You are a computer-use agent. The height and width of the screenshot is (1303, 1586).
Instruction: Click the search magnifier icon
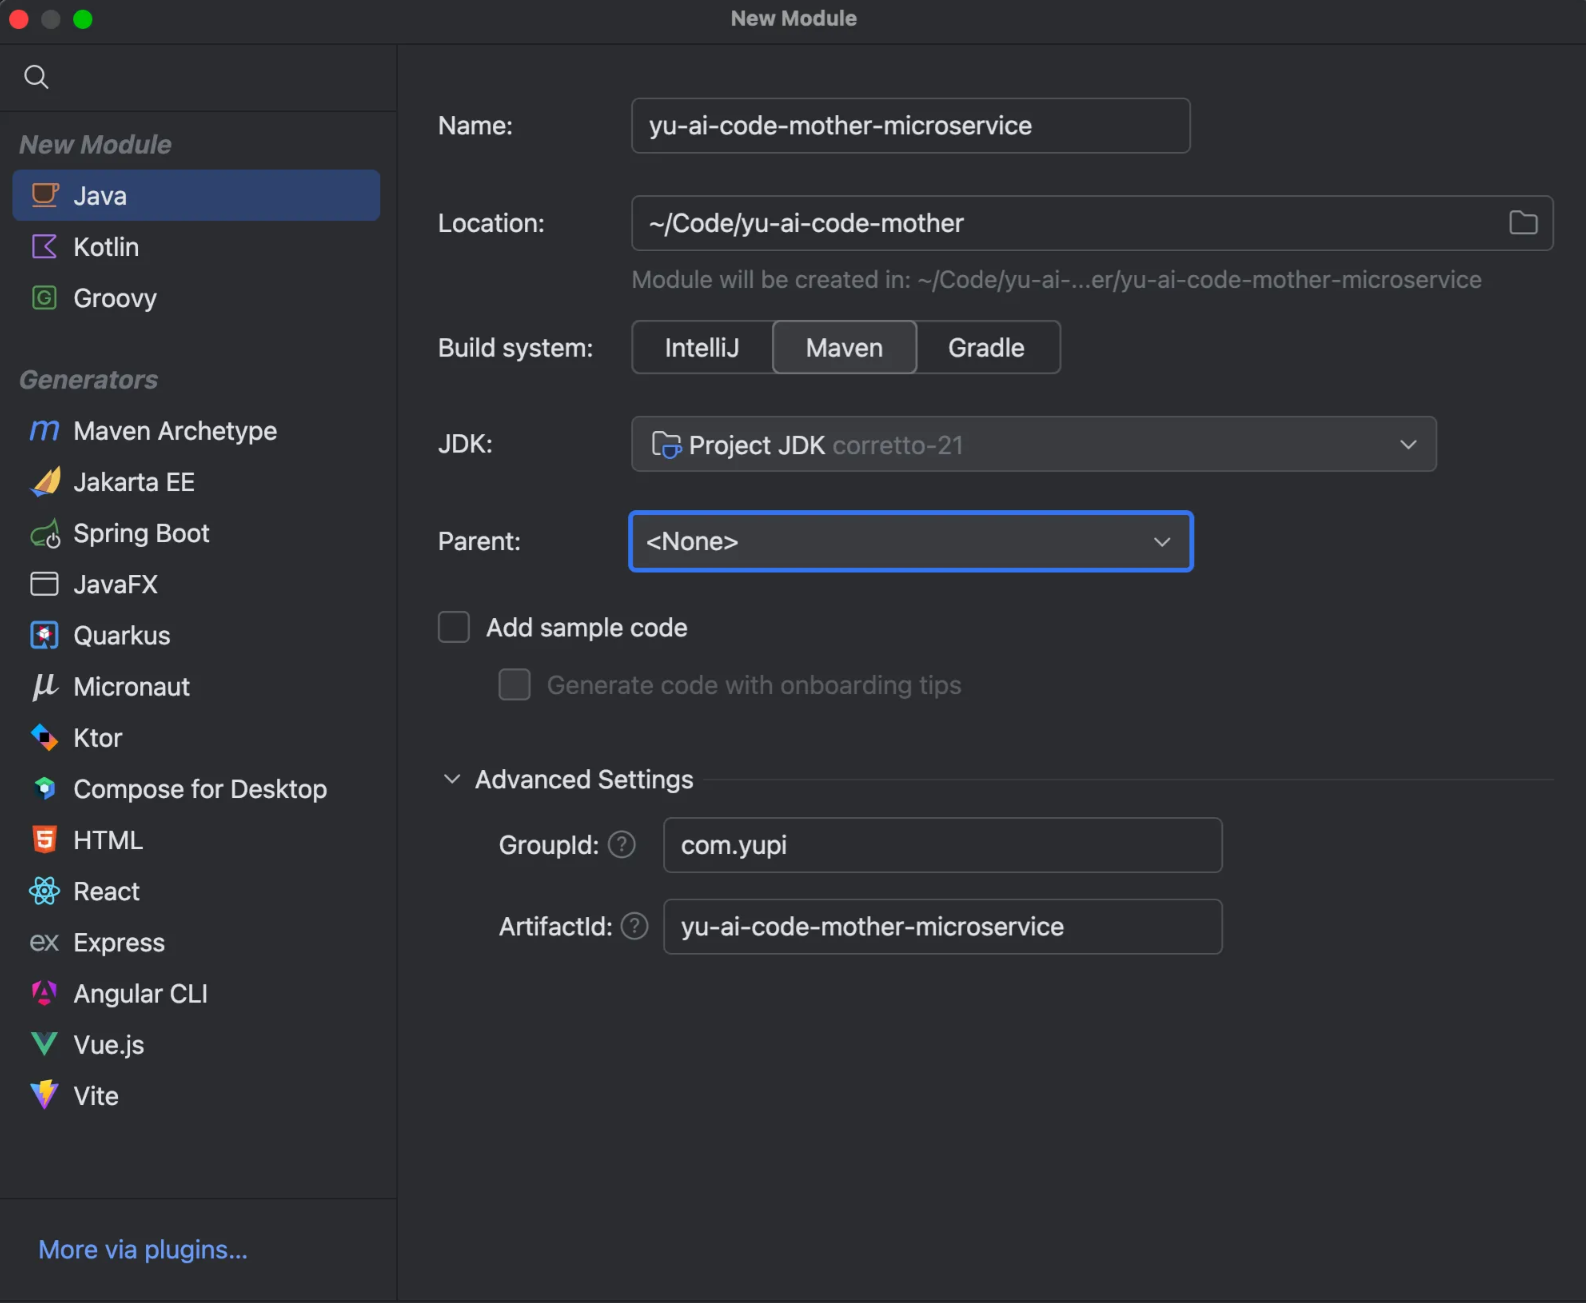(x=36, y=77)
